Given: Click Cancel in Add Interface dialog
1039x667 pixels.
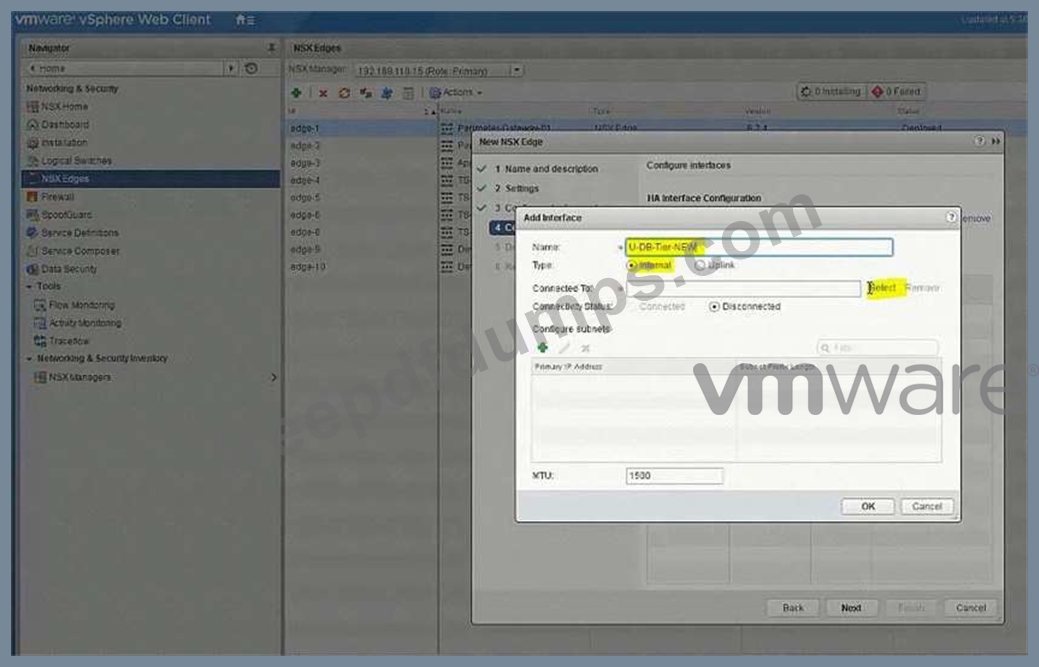Looking at the screenshot, I should click(926, 506).
